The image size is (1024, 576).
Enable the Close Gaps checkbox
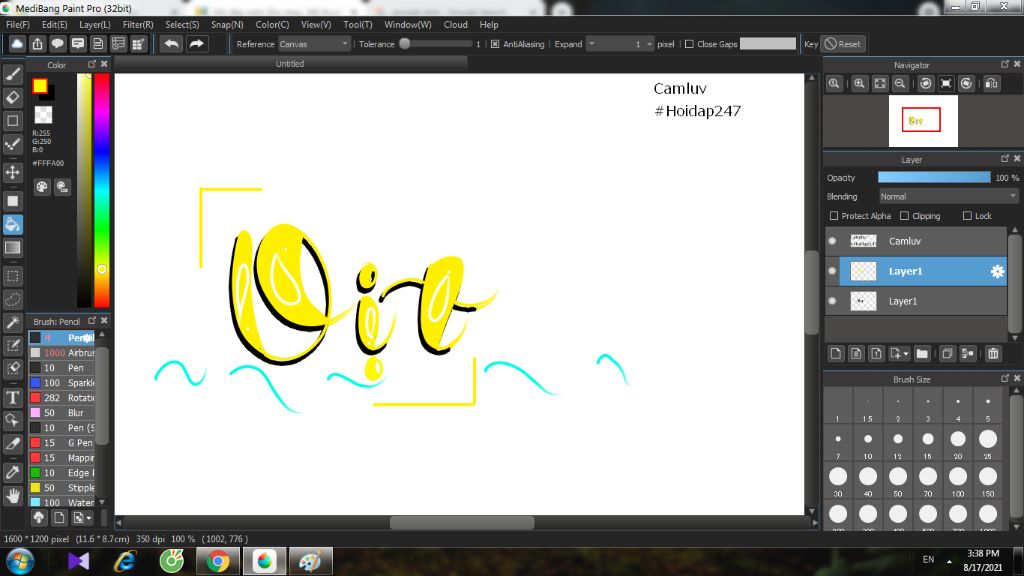tap(689, 44)
